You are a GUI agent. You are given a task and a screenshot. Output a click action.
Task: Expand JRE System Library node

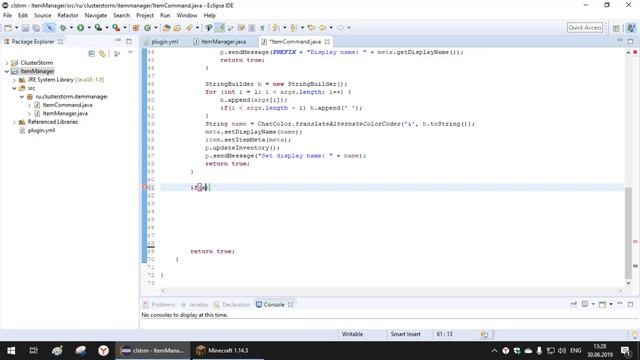click(x=14, y=80)
